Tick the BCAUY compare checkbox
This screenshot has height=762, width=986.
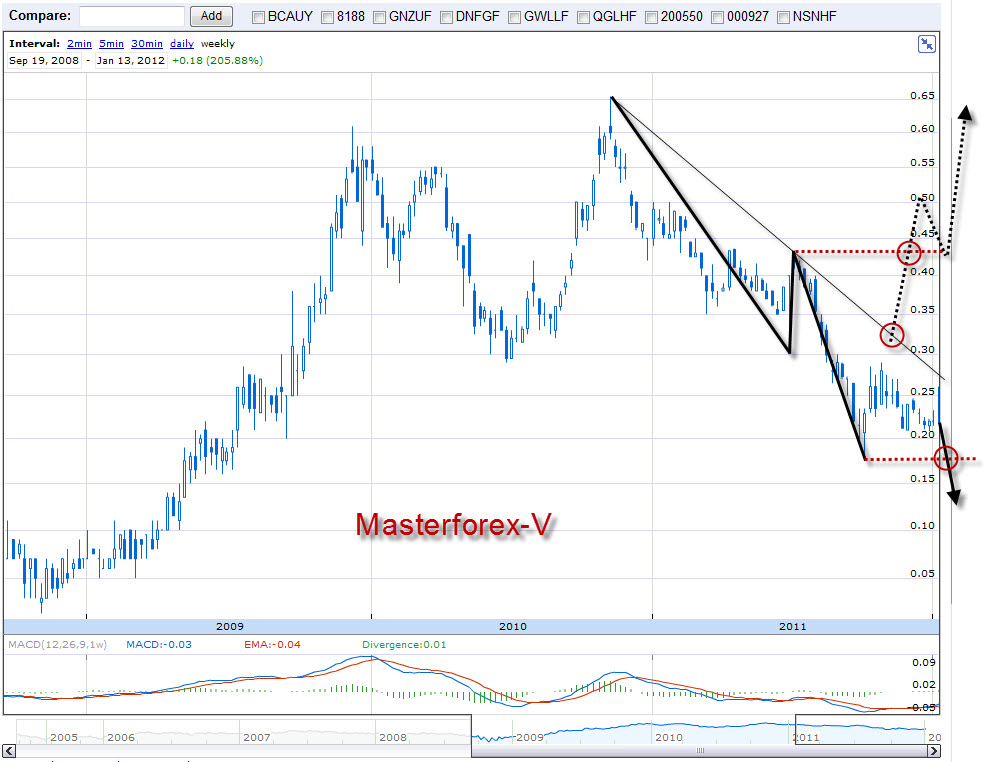click(x=258, y=17)
